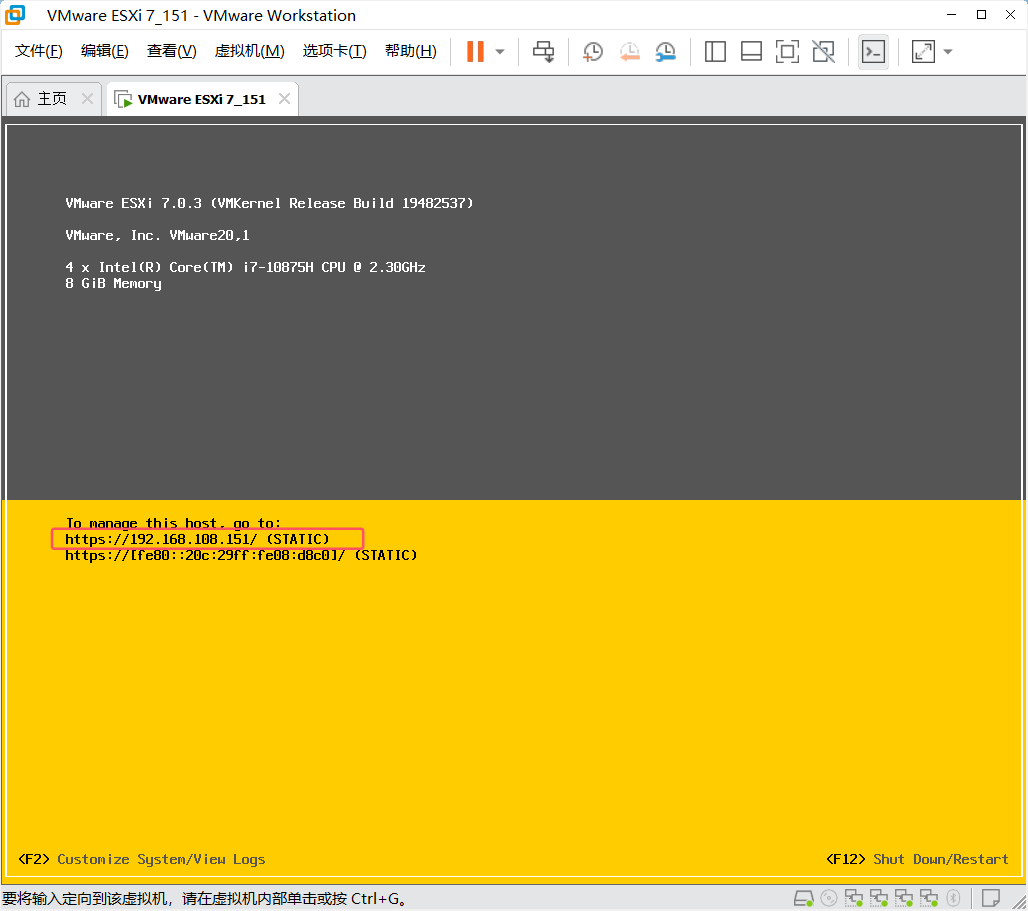Expand the stretch display dropdown arrow
1028x911 pixels.
[x=948, y=52]
